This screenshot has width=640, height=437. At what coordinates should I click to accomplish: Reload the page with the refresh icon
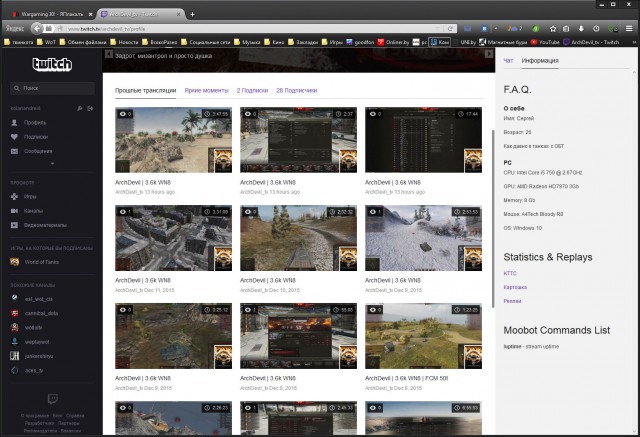point(450,29)
